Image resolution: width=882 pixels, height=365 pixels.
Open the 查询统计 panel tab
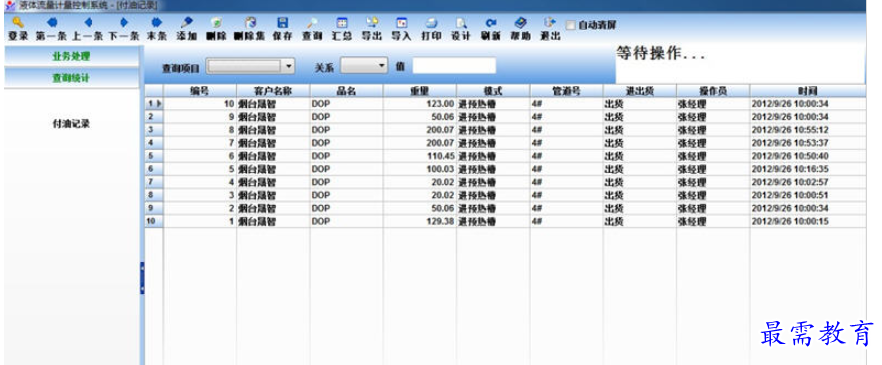coord(71,78)
